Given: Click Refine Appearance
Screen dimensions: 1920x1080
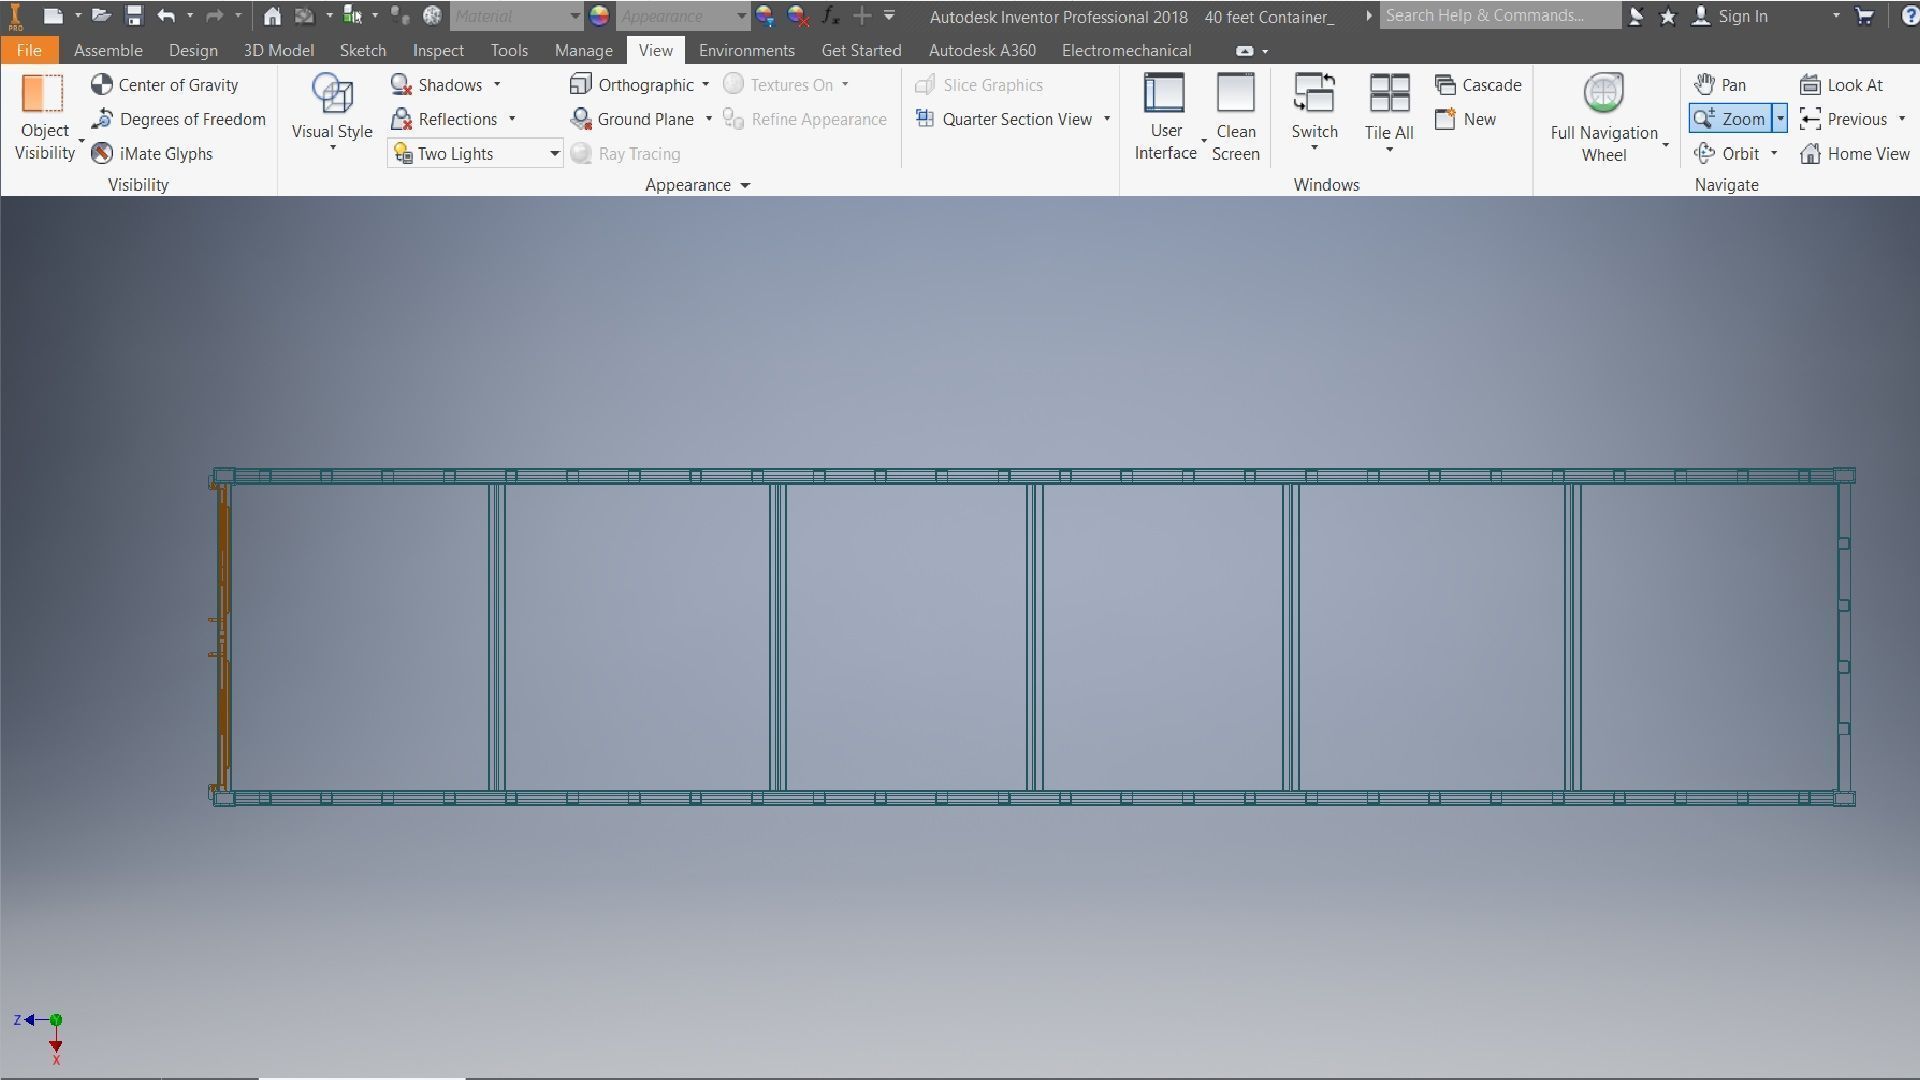Looking at the screenshot, I should [x=805, y=119].
